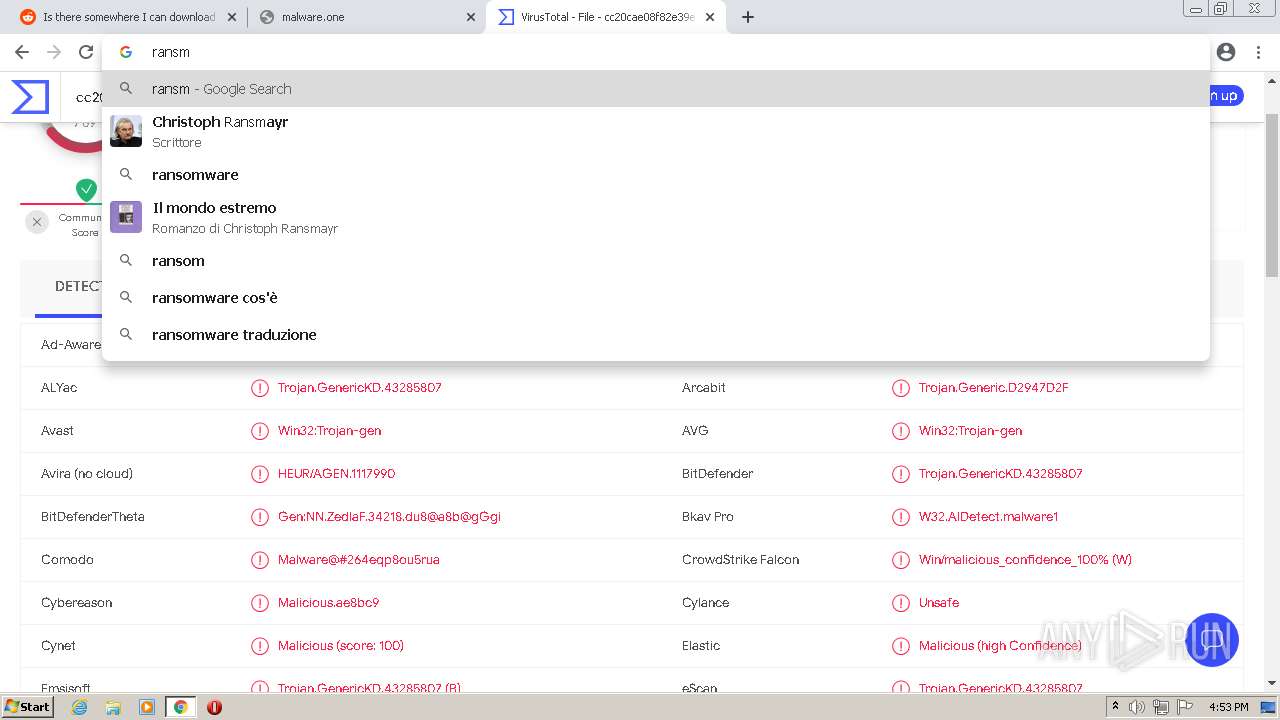
Task: Click the red security icon in taskbar
Action: tap(214, 707)
